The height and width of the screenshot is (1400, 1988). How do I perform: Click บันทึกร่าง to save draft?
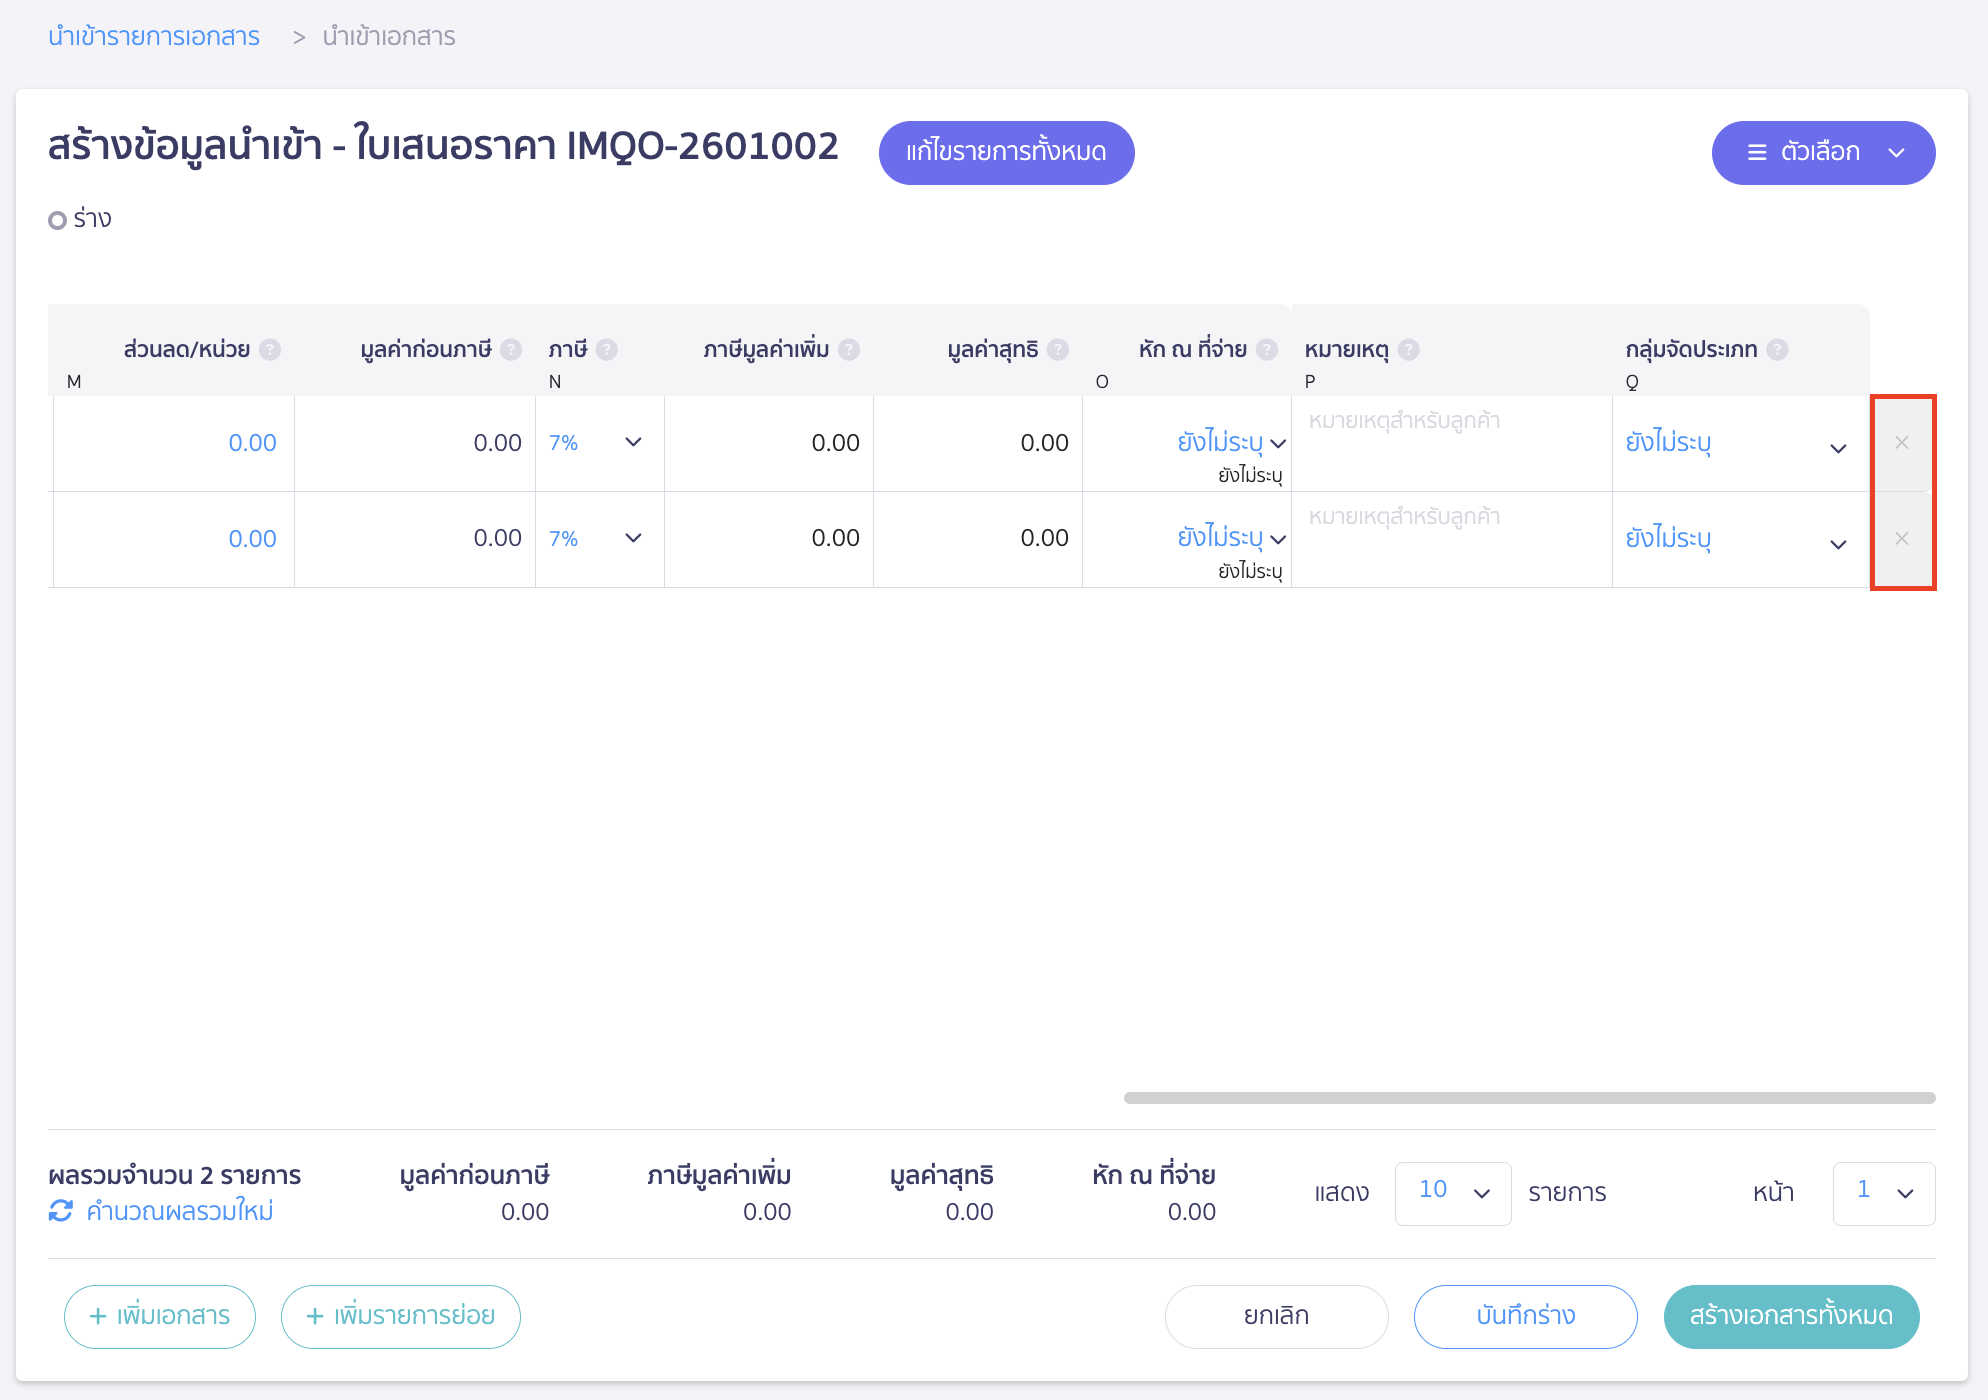(x=1525, y=1316)
